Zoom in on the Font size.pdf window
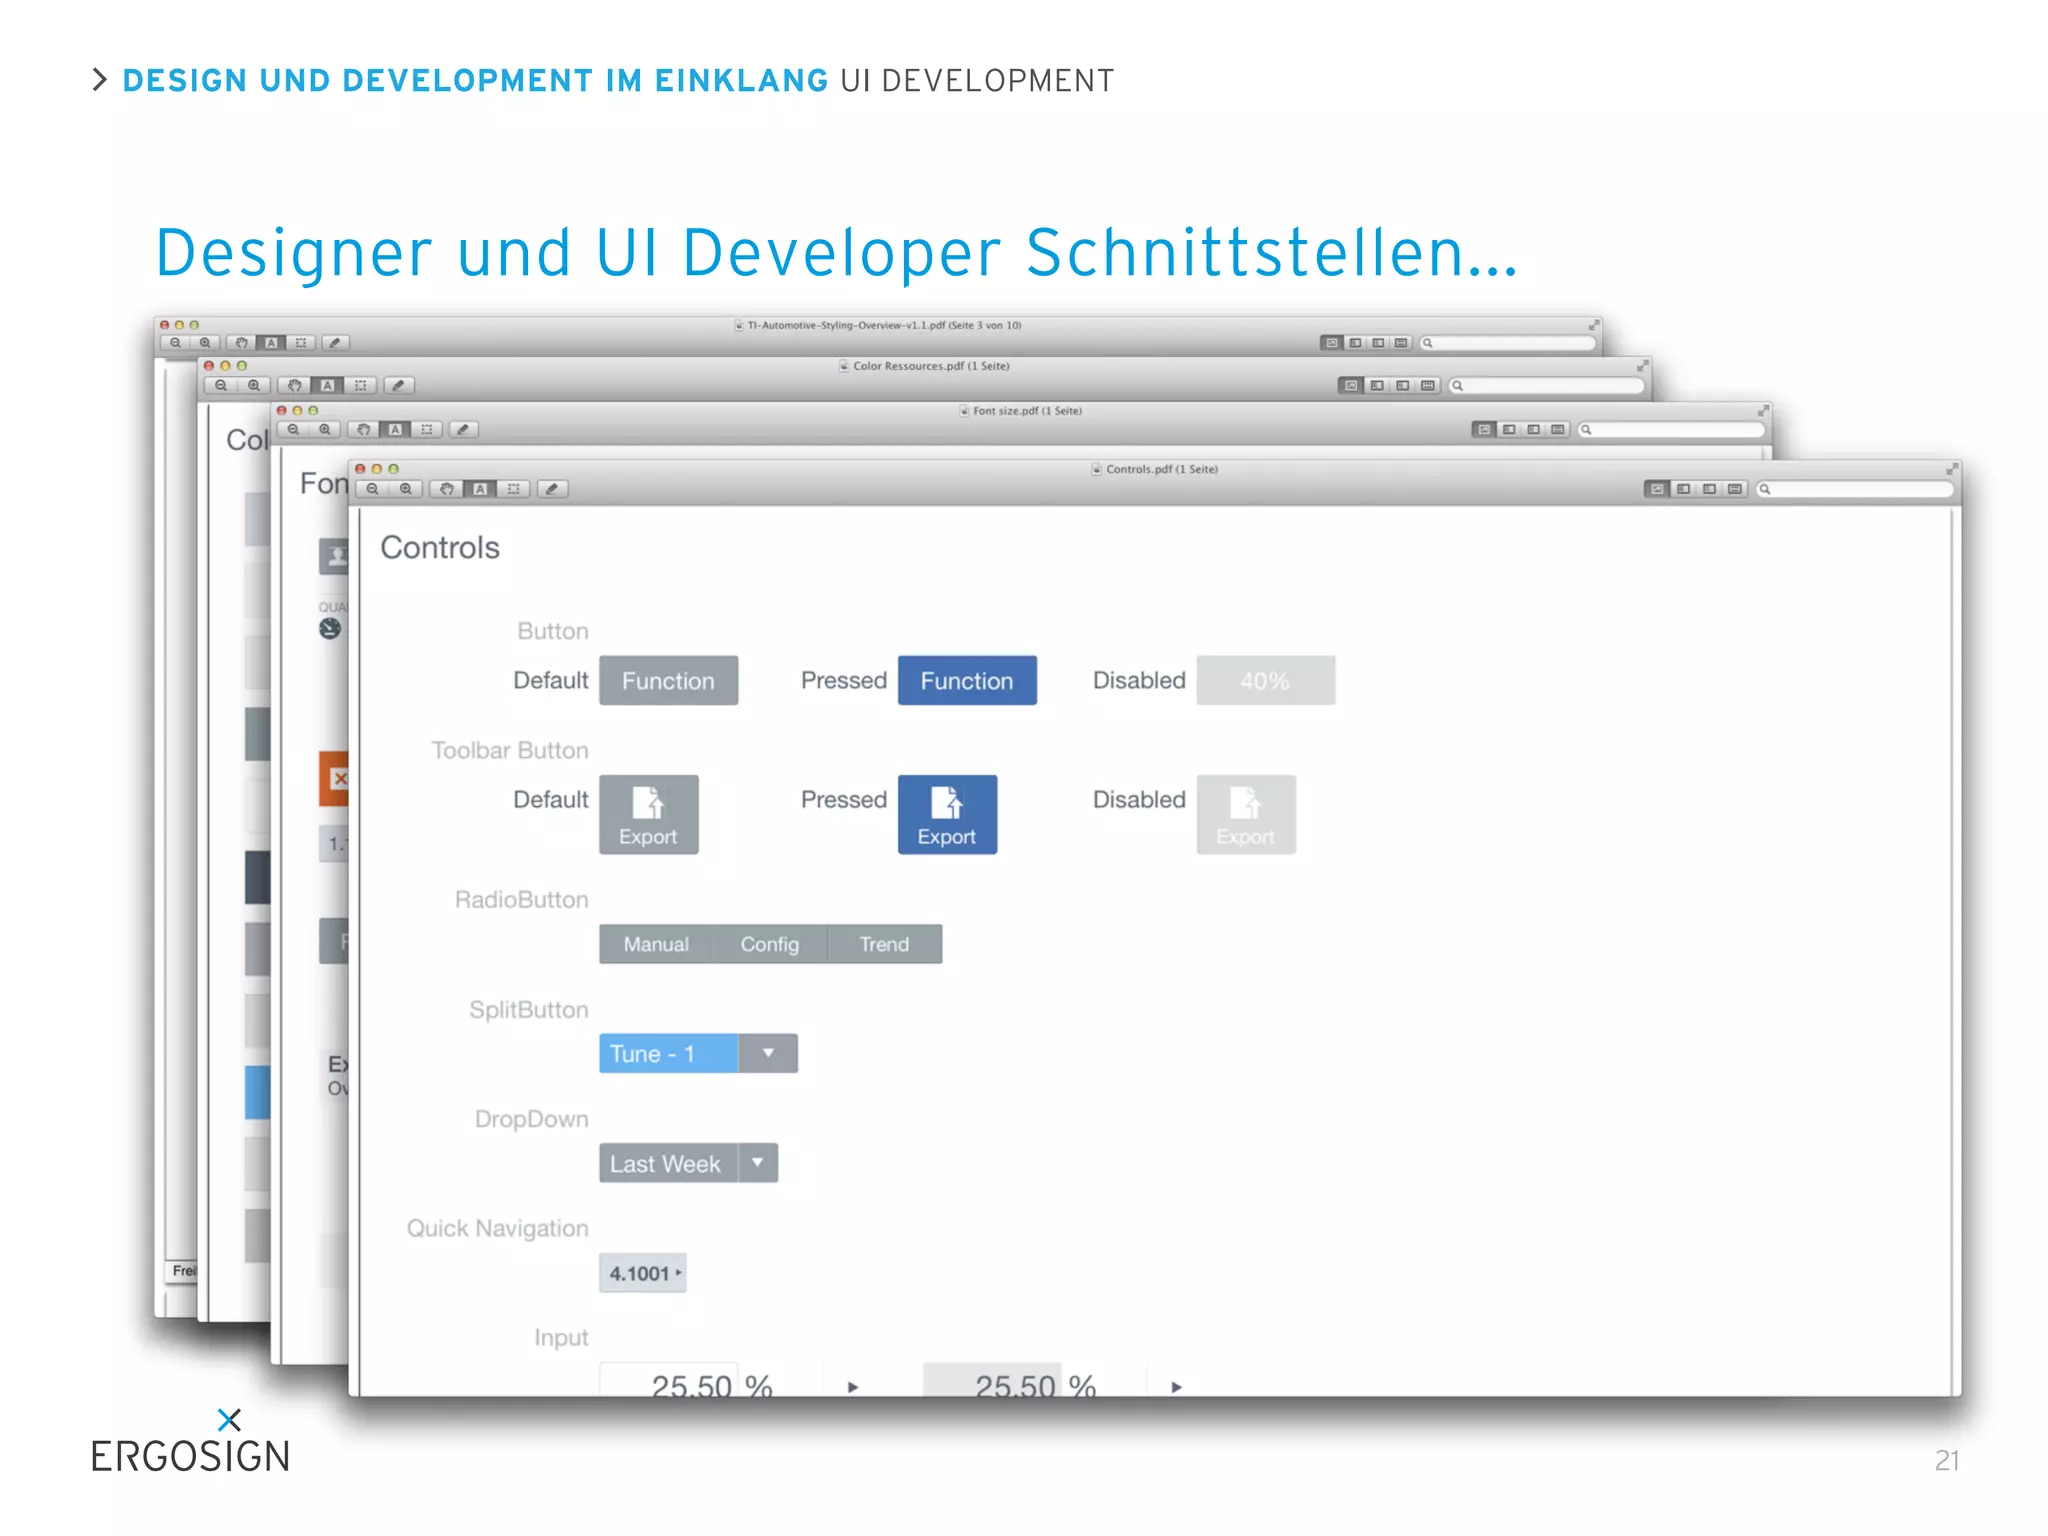This screenshot has width=2048, height=1536. [325, 430]
